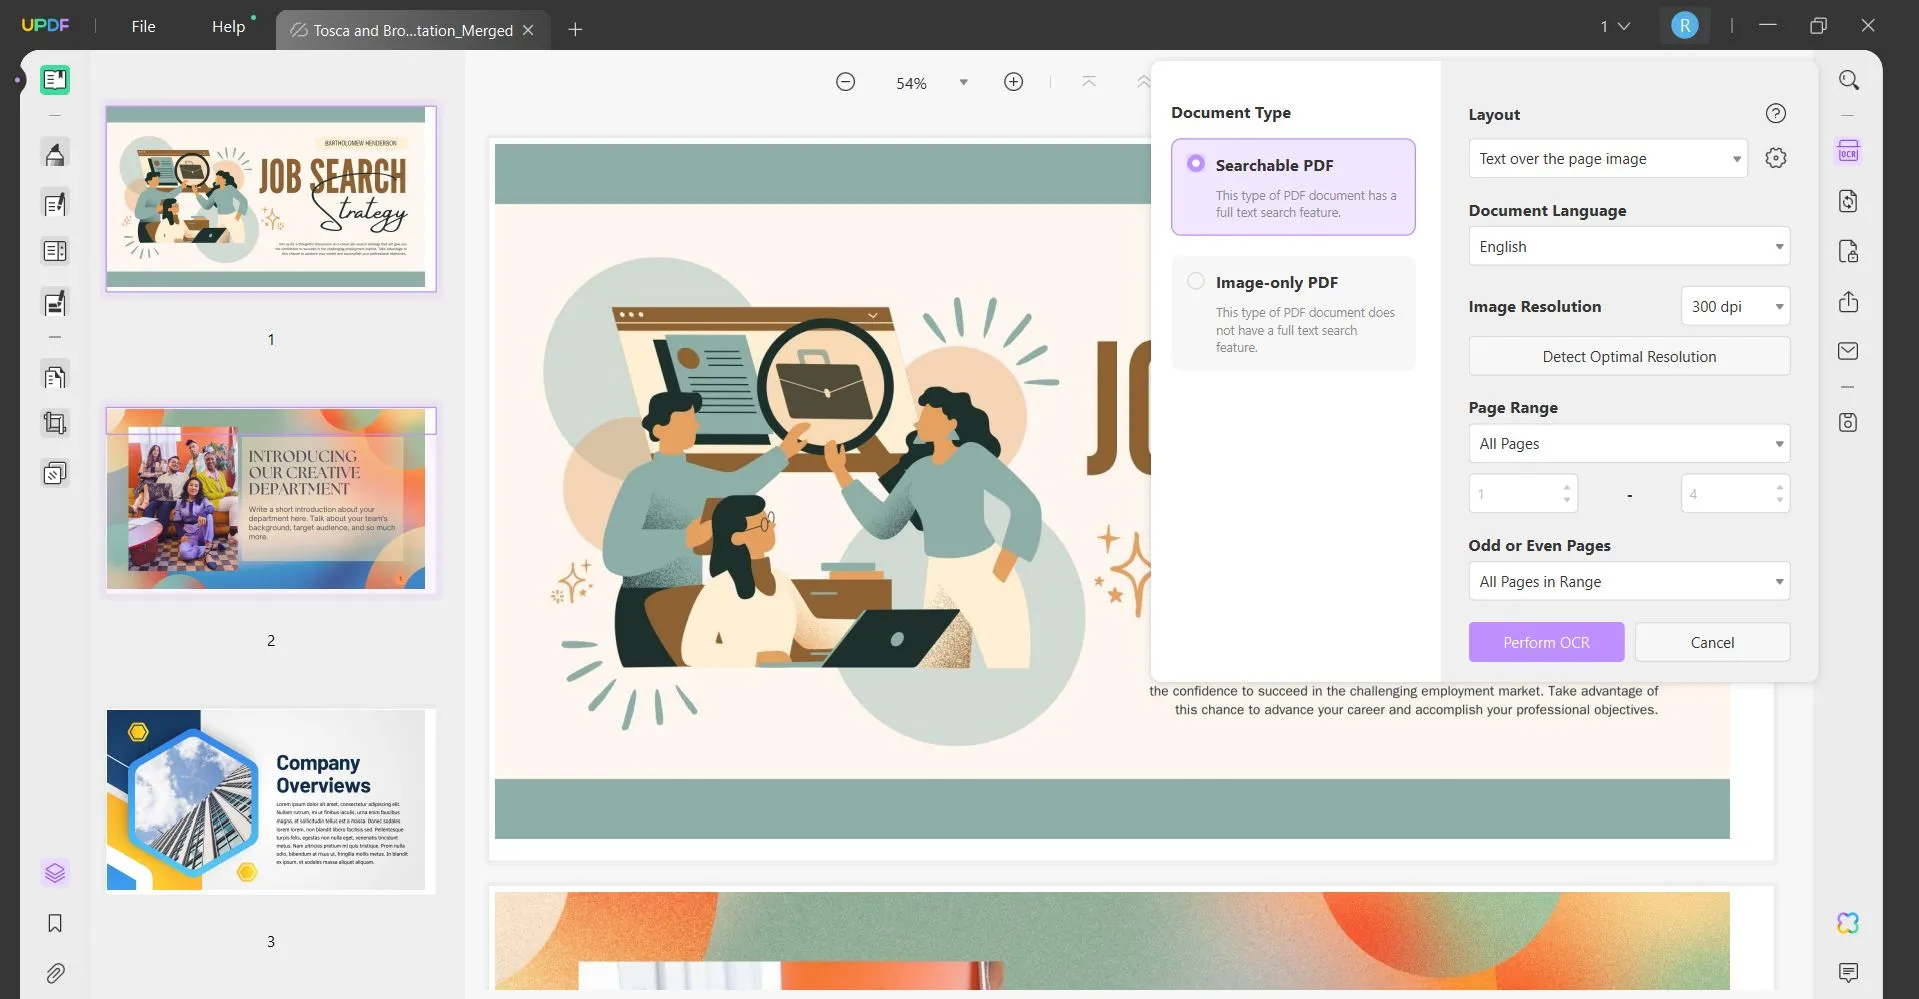Open the user account avatar R
1919x999 pixels.
(x=1685, y=26)
